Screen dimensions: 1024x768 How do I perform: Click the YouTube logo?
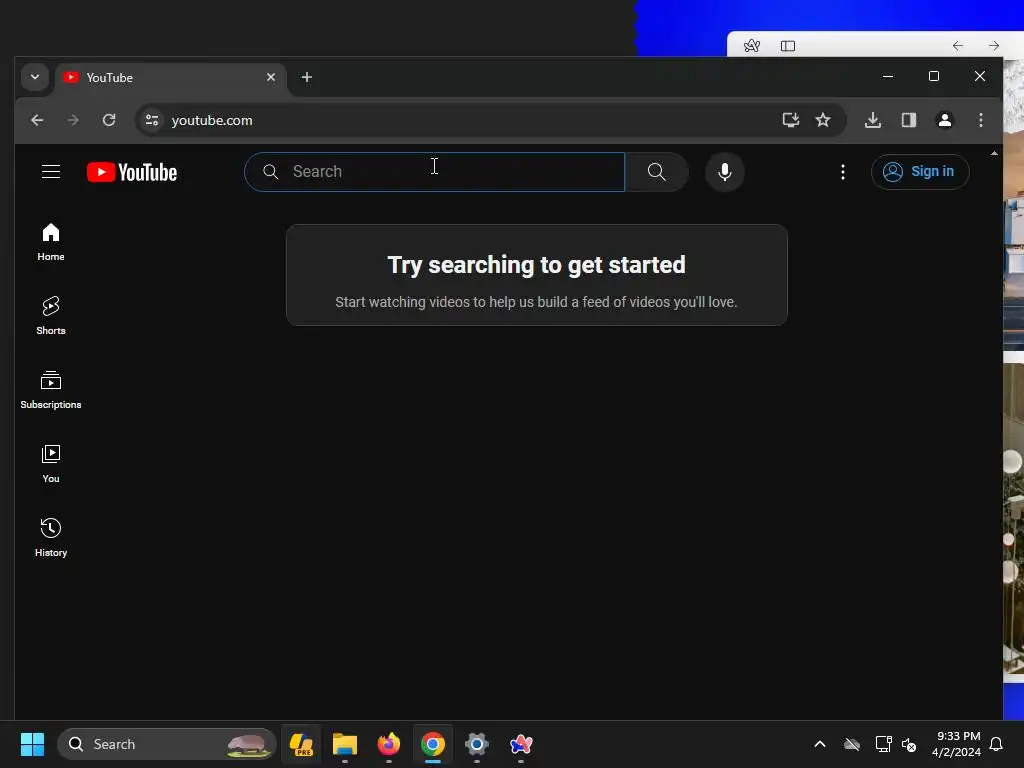click(132, 172)
